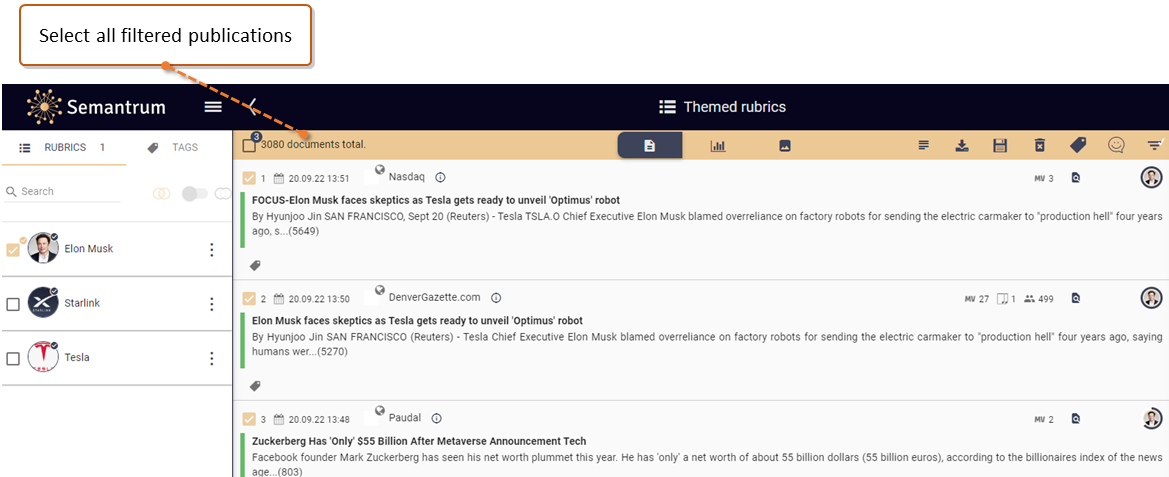Toggle the rubric intersection switch
Viewport: 1169px width, 477px height.
[195, 194]
